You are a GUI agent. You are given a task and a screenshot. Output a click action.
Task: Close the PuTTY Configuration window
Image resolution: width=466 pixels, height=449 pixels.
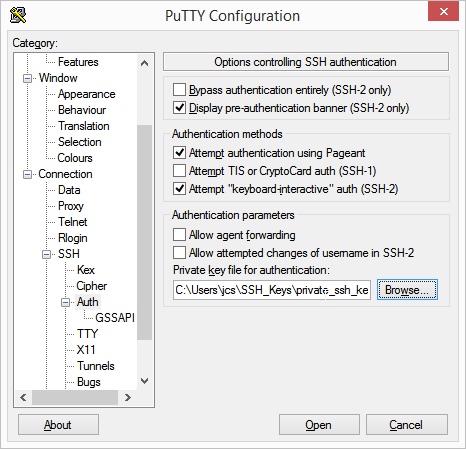coord(443,12)
